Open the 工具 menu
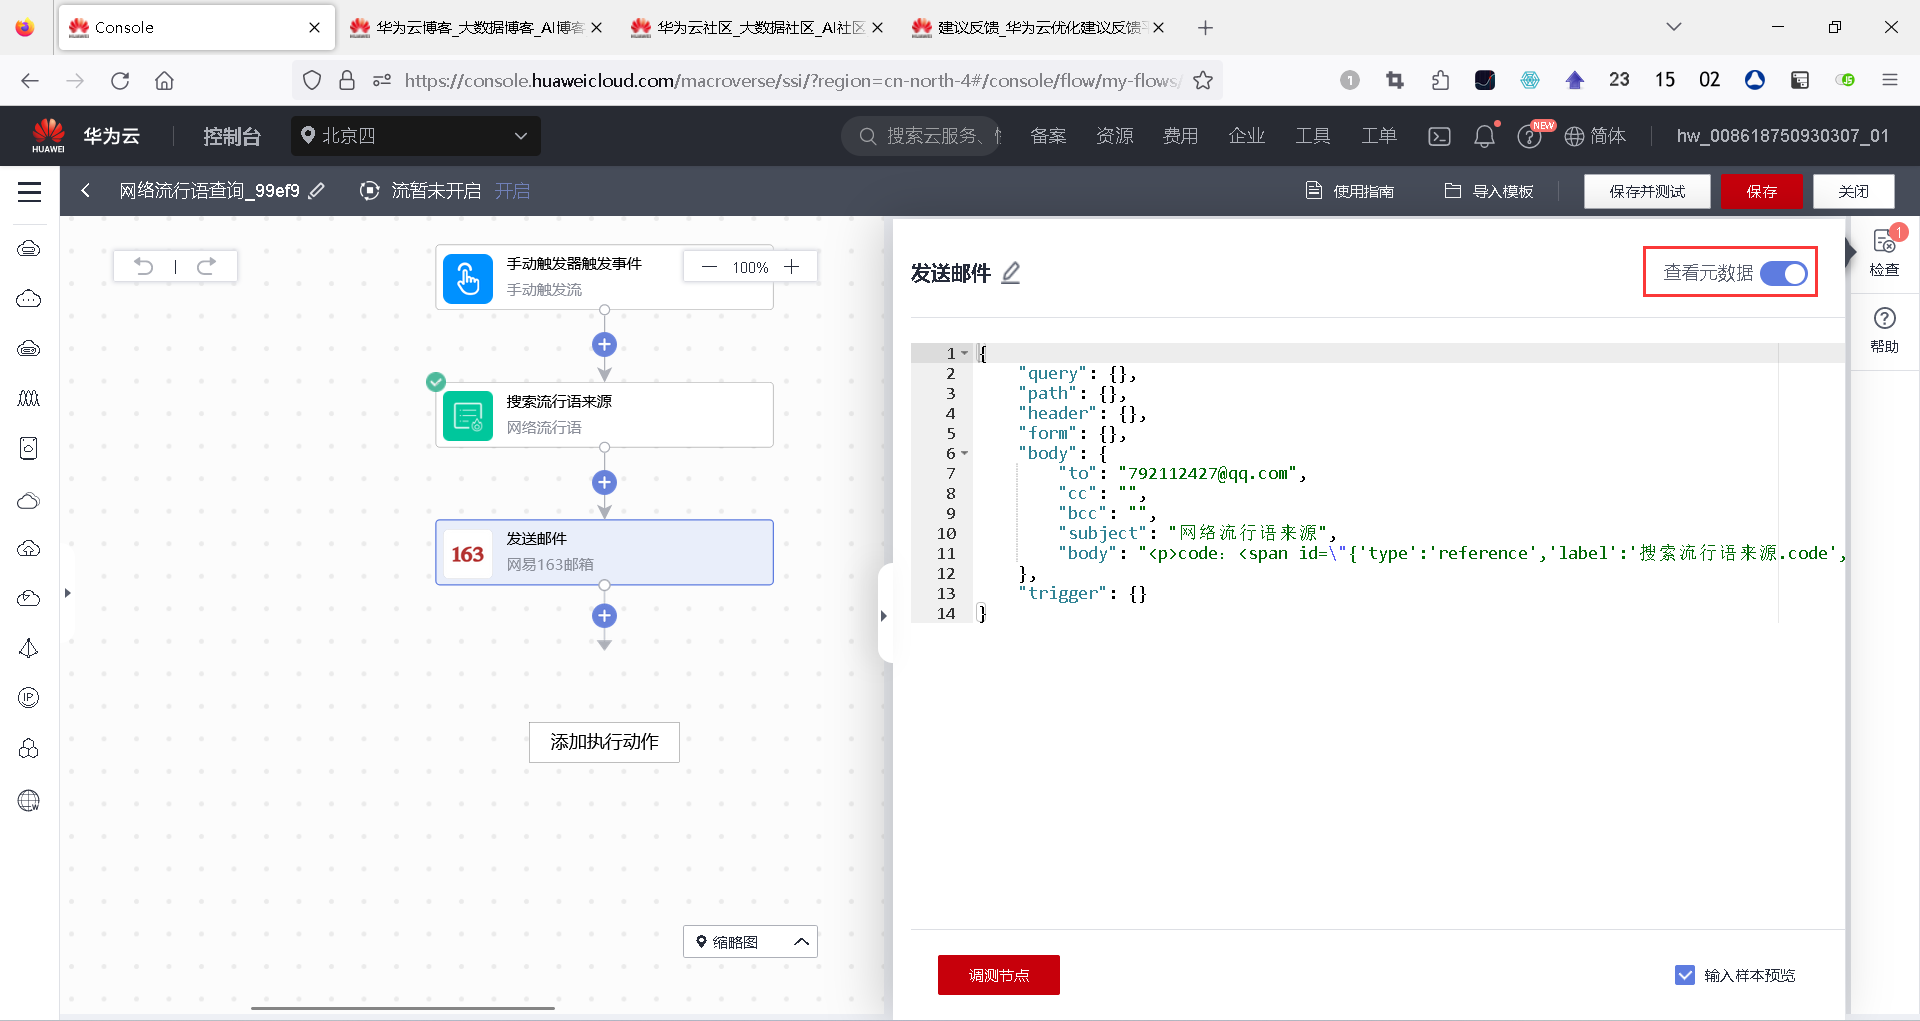Viewport: 1920px width, 1021px height. coord(1313,136)
